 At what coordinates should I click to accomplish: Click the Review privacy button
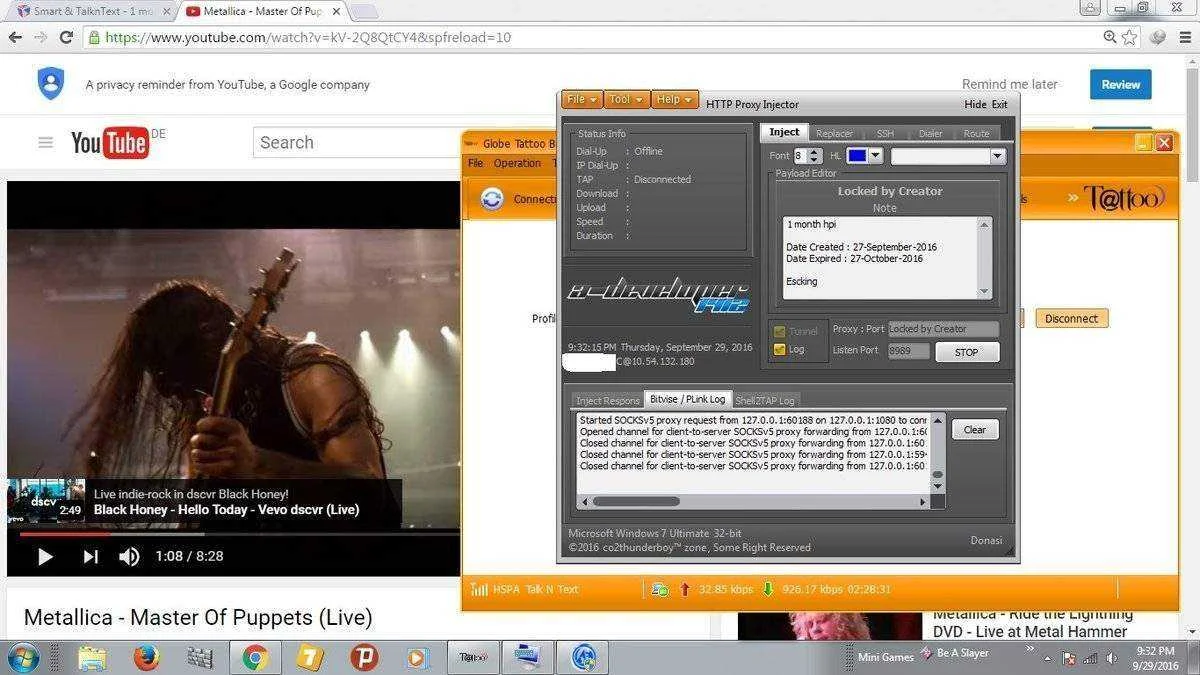(x=1120, y=85)
